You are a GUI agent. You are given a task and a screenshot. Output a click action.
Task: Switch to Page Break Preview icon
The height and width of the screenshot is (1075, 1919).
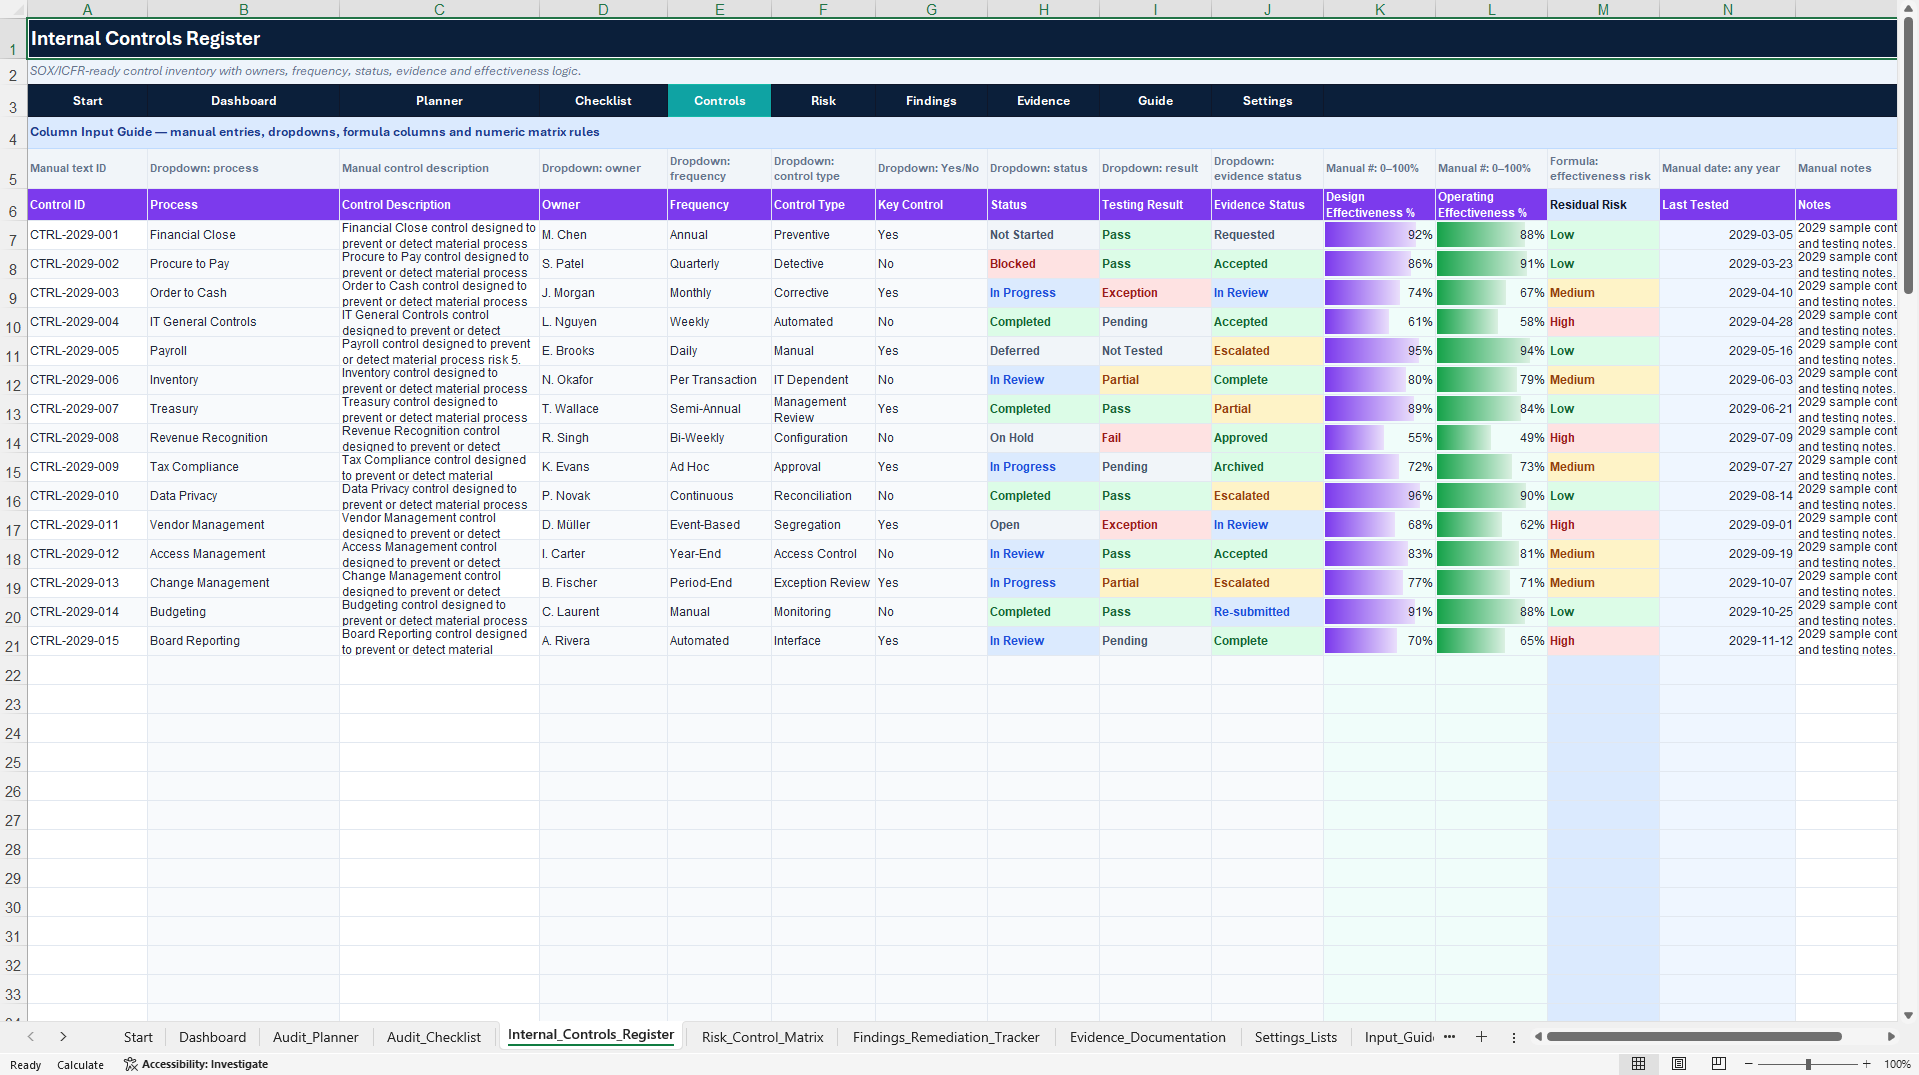tap(1718, 1064)
